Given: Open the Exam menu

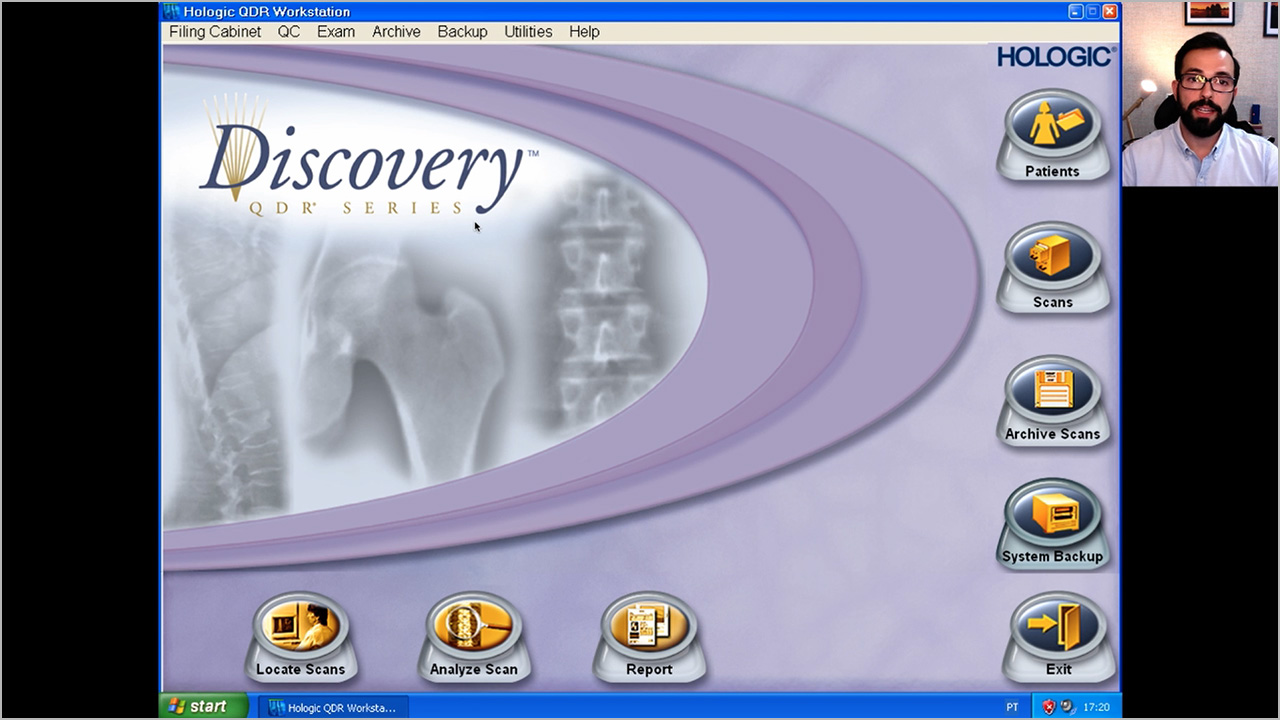Looking at the screenshot, I should tap(336, 31).
